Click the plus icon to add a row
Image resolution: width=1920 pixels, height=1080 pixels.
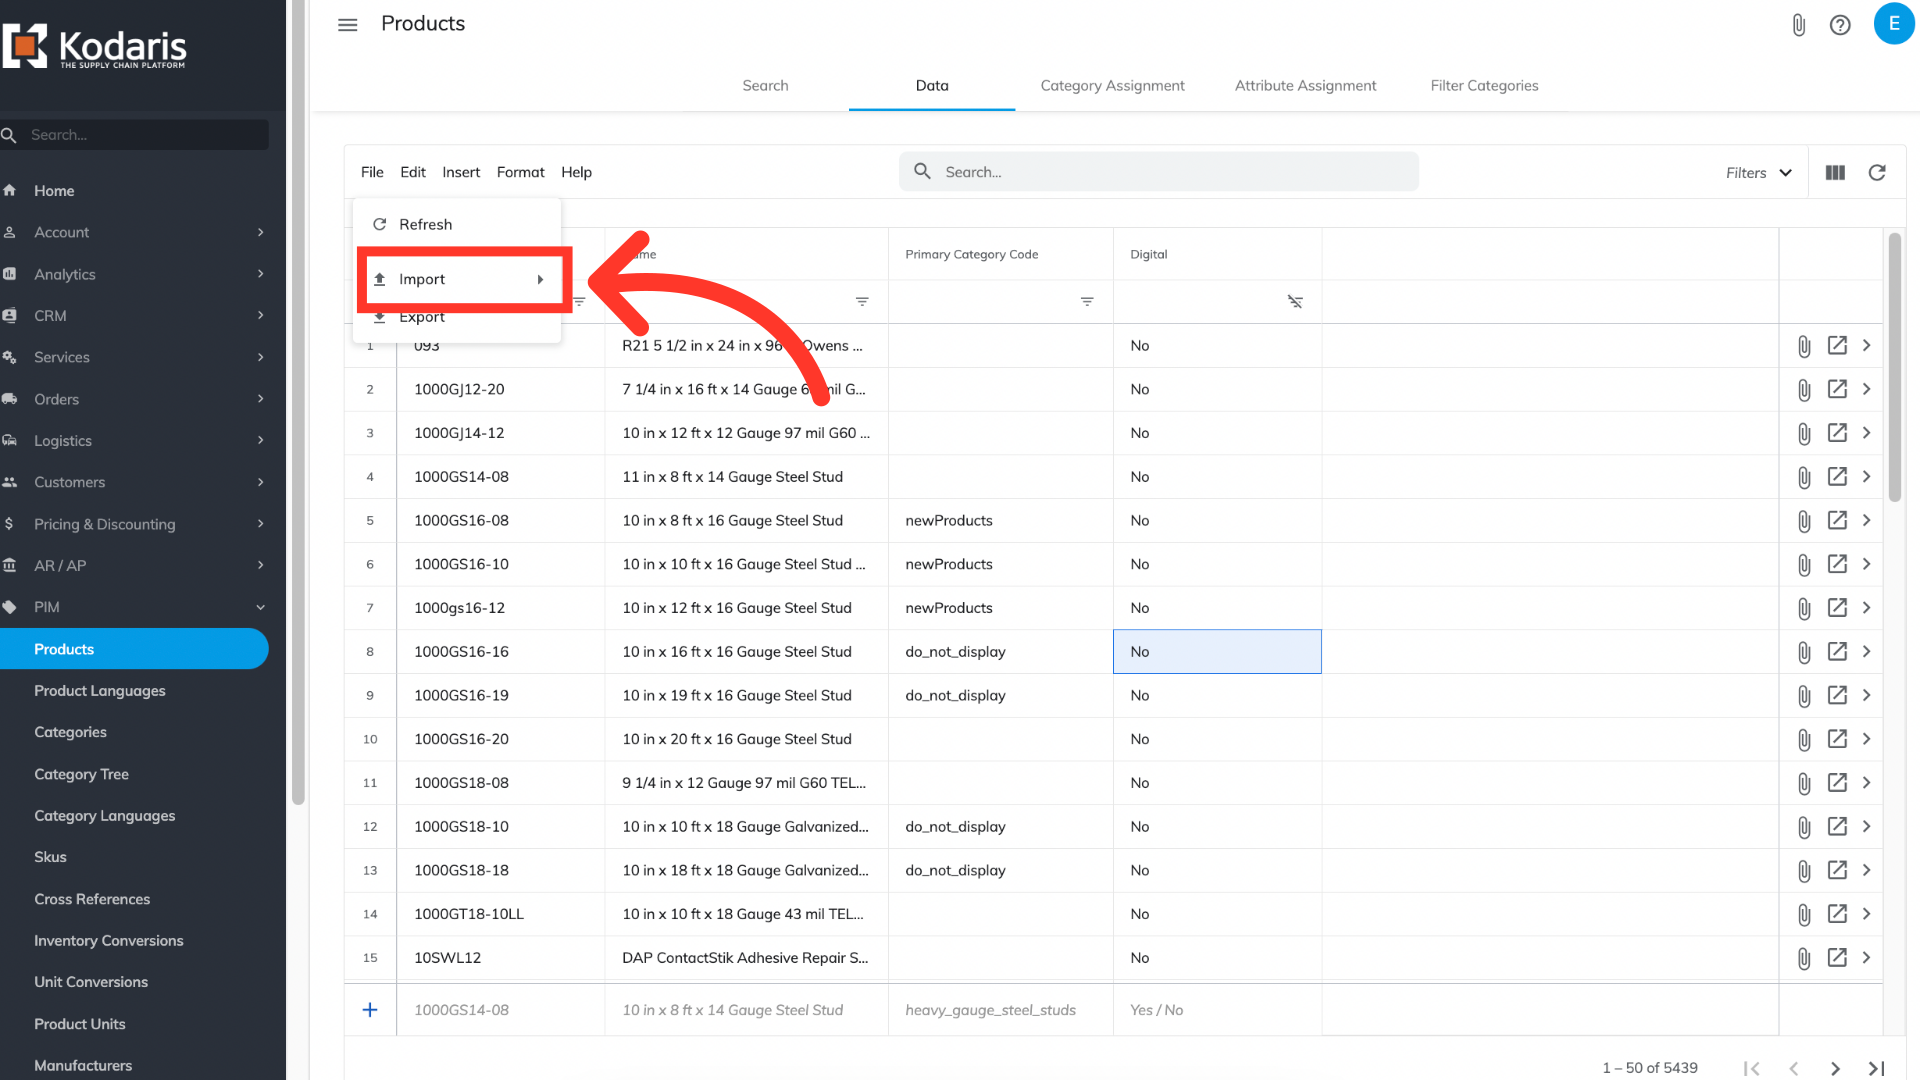370,1010
